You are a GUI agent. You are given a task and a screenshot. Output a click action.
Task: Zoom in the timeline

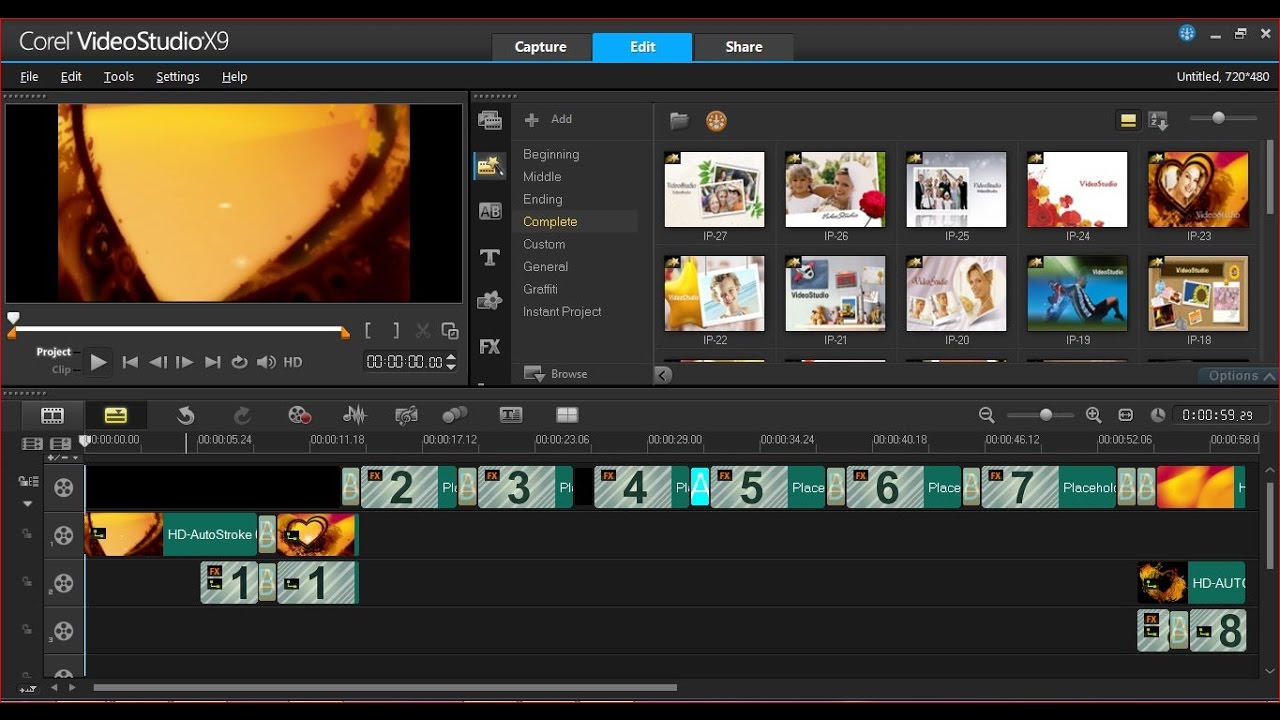1093,415
